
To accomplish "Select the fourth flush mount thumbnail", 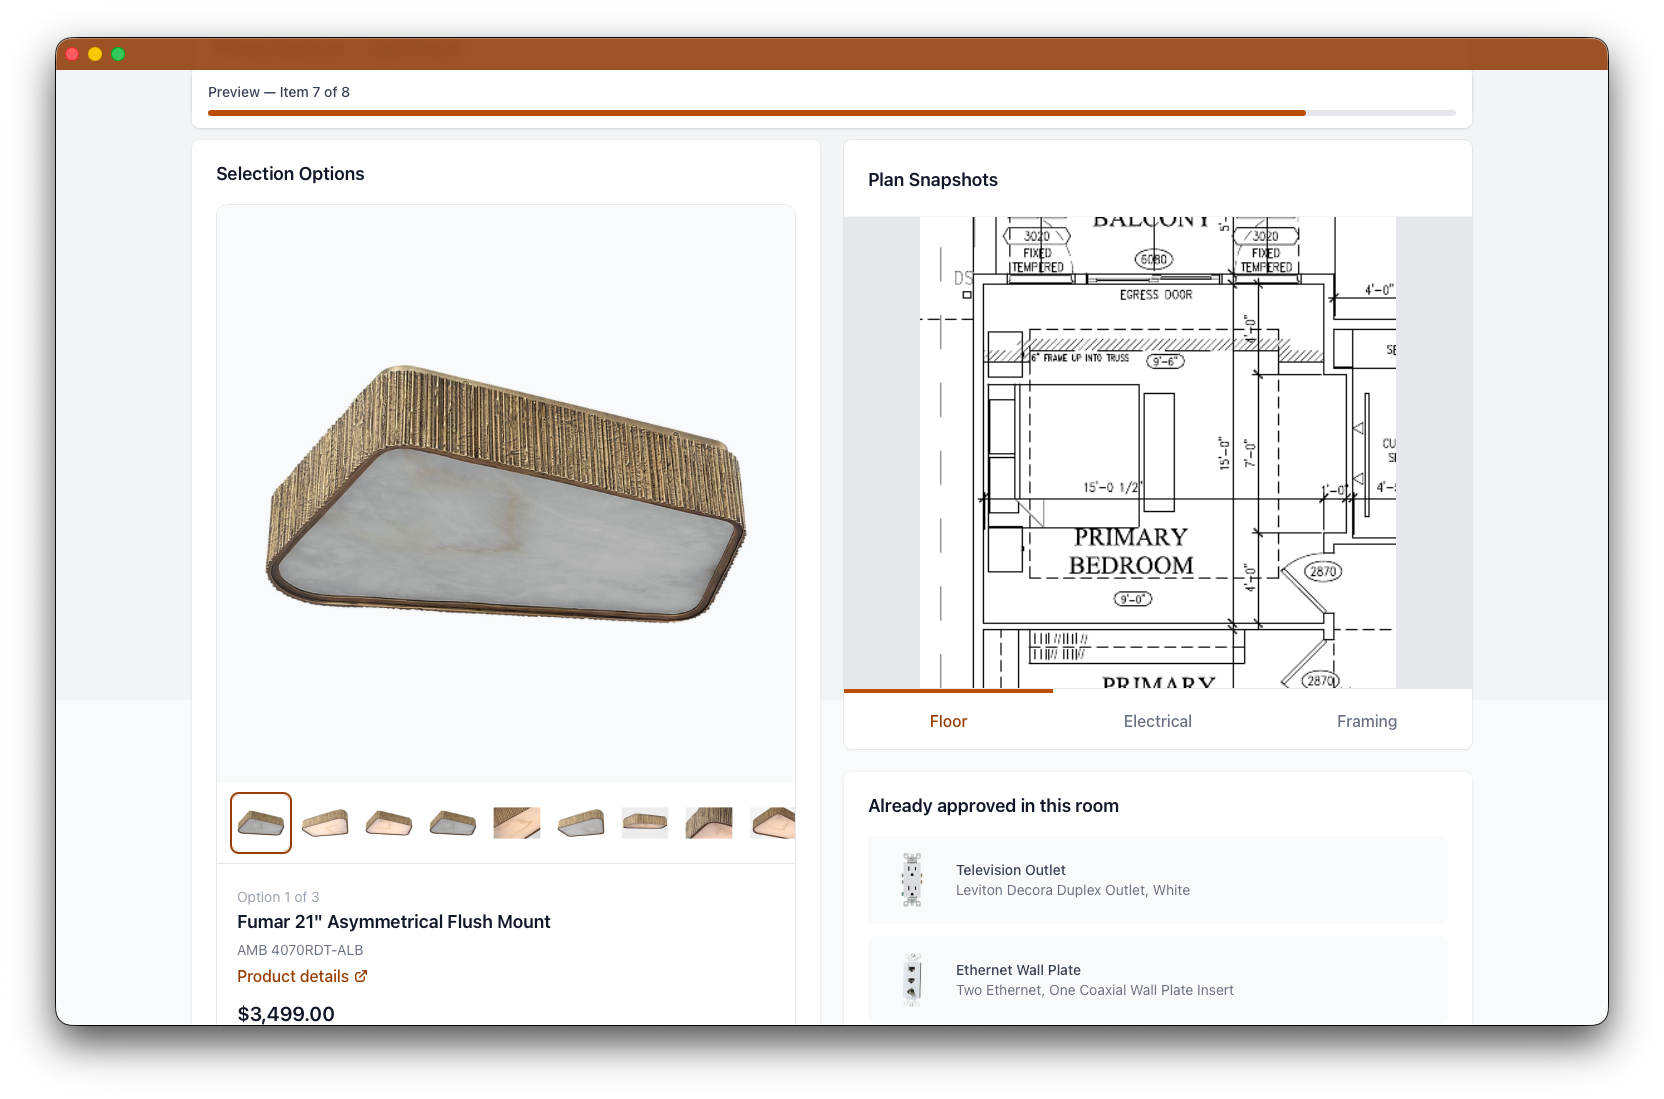I will coord(453,823).
